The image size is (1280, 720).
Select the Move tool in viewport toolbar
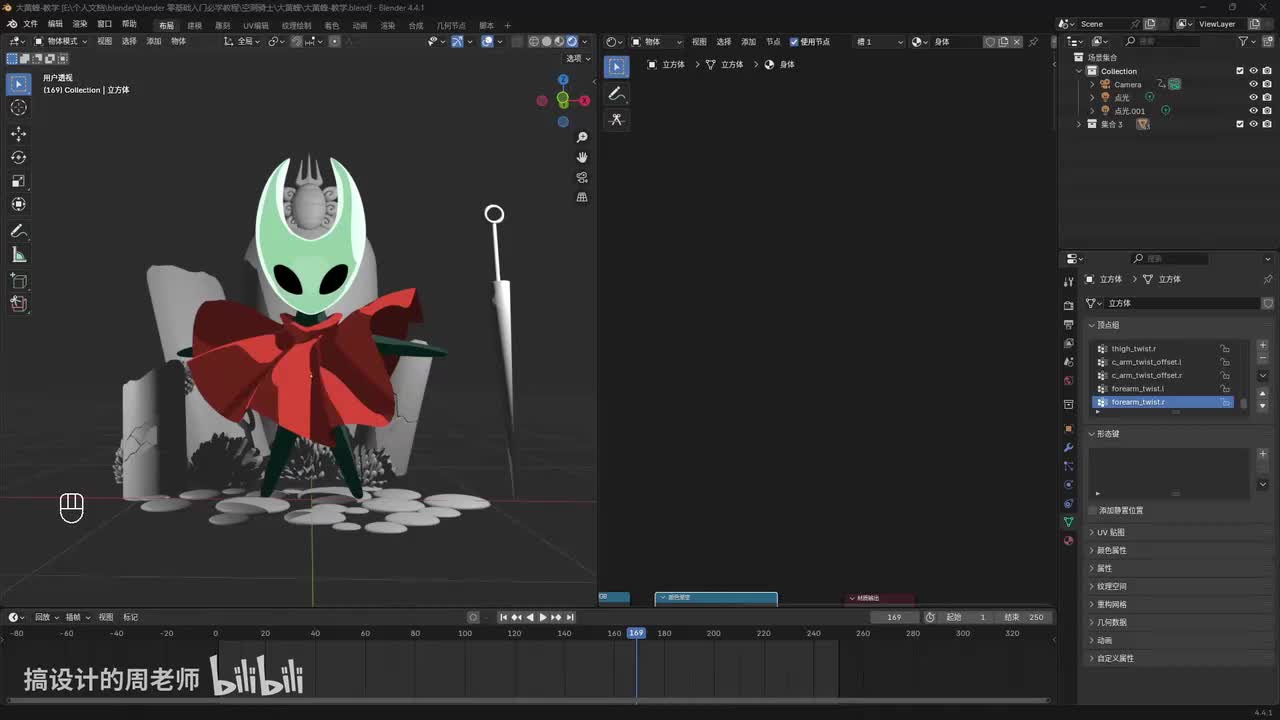(18, 133)
